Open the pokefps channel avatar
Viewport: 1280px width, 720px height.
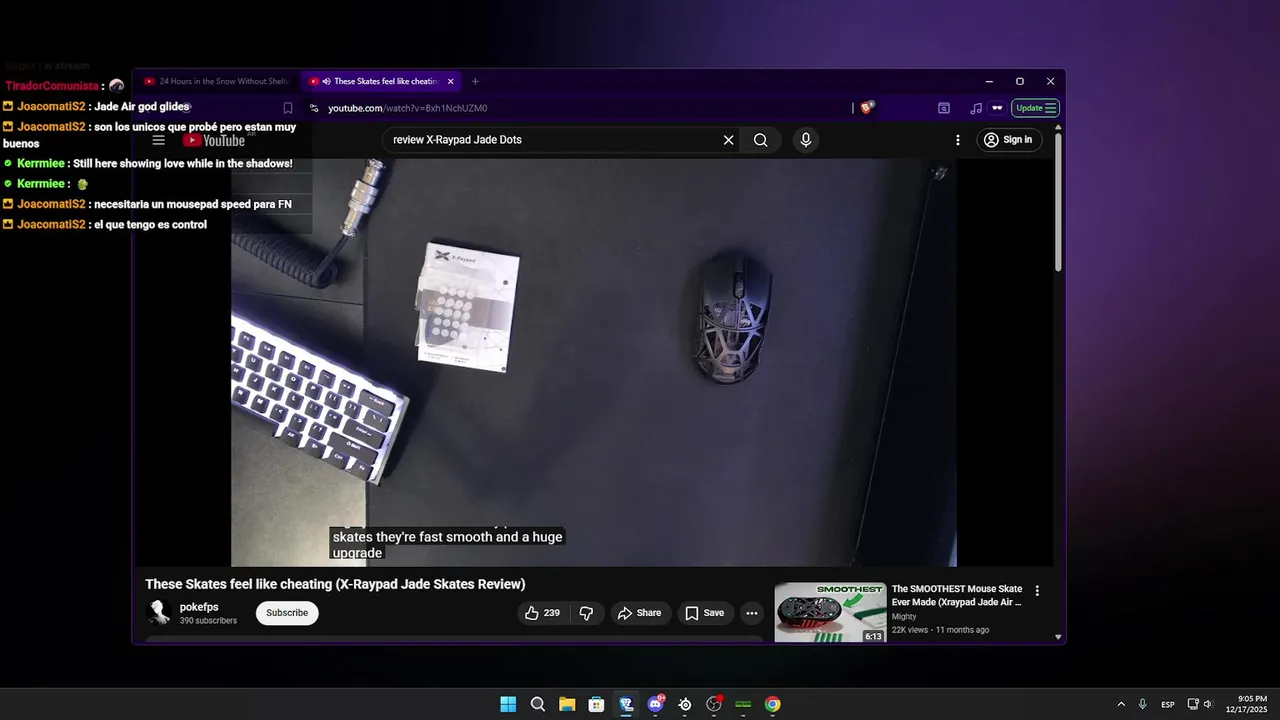click(x=158, y=612)
